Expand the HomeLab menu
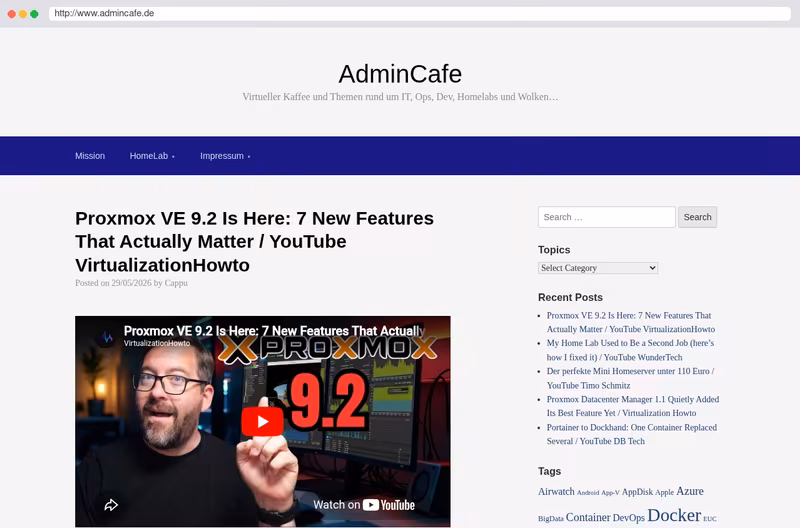Screen dimensions: 800x528 click(152, 156)
